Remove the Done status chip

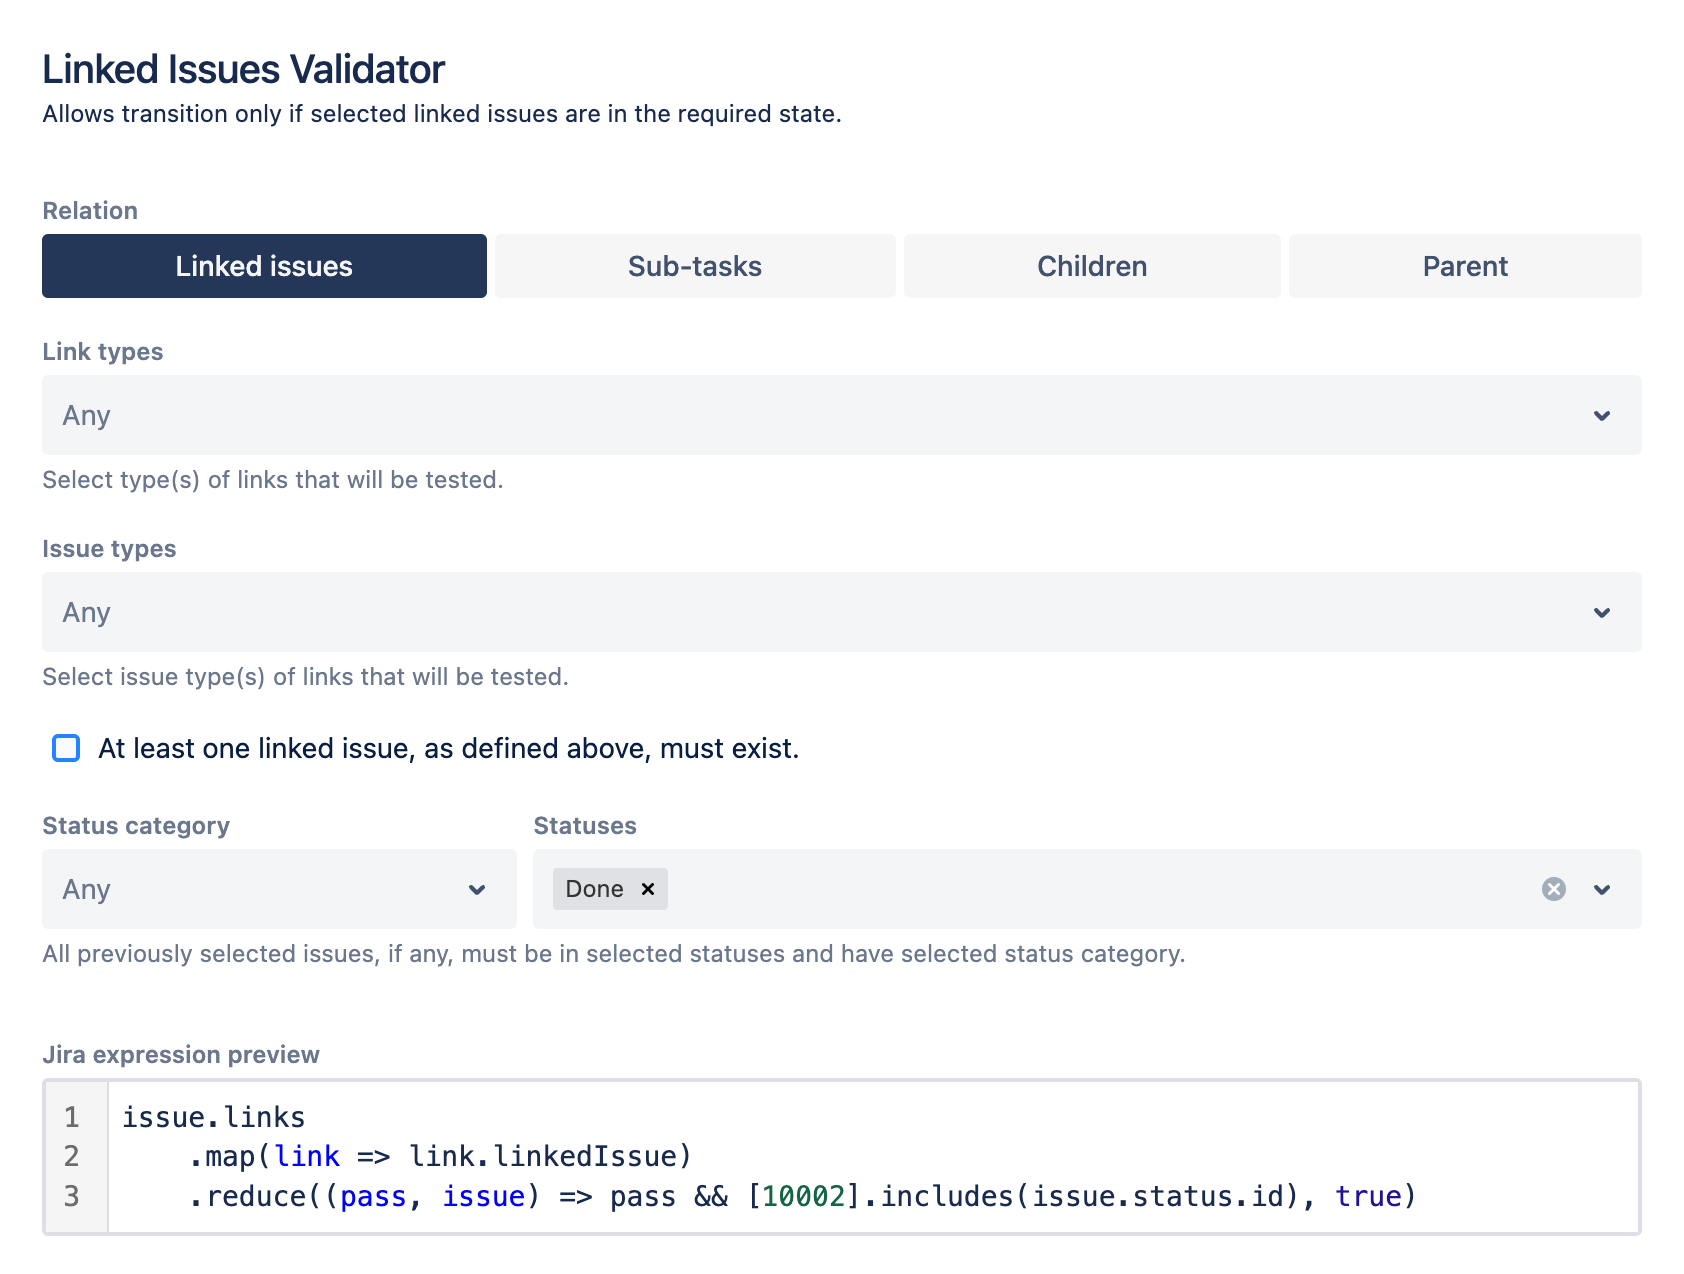point(646,889)
